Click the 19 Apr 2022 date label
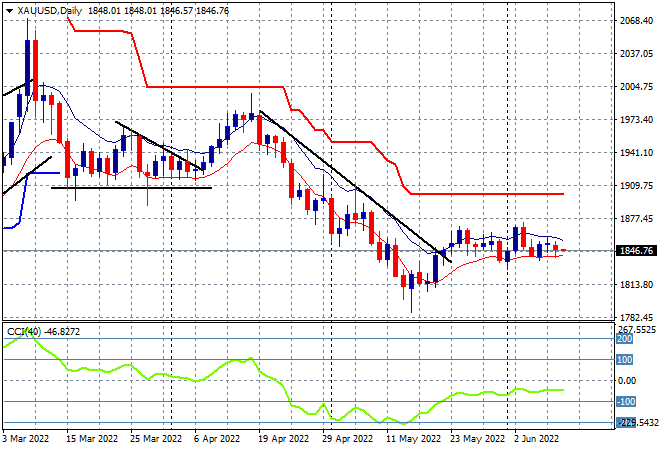This screenshot has height=450, width=660. click(x=284, y=439)
